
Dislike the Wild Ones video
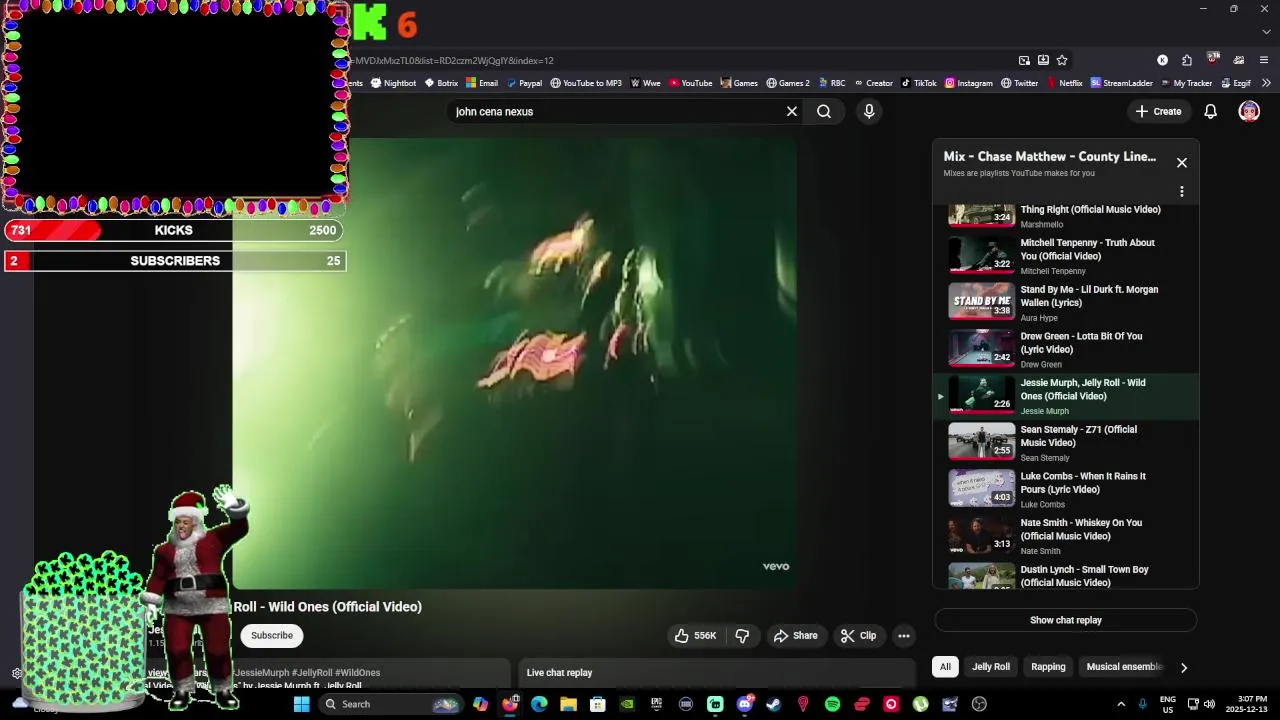coord(742,636)
